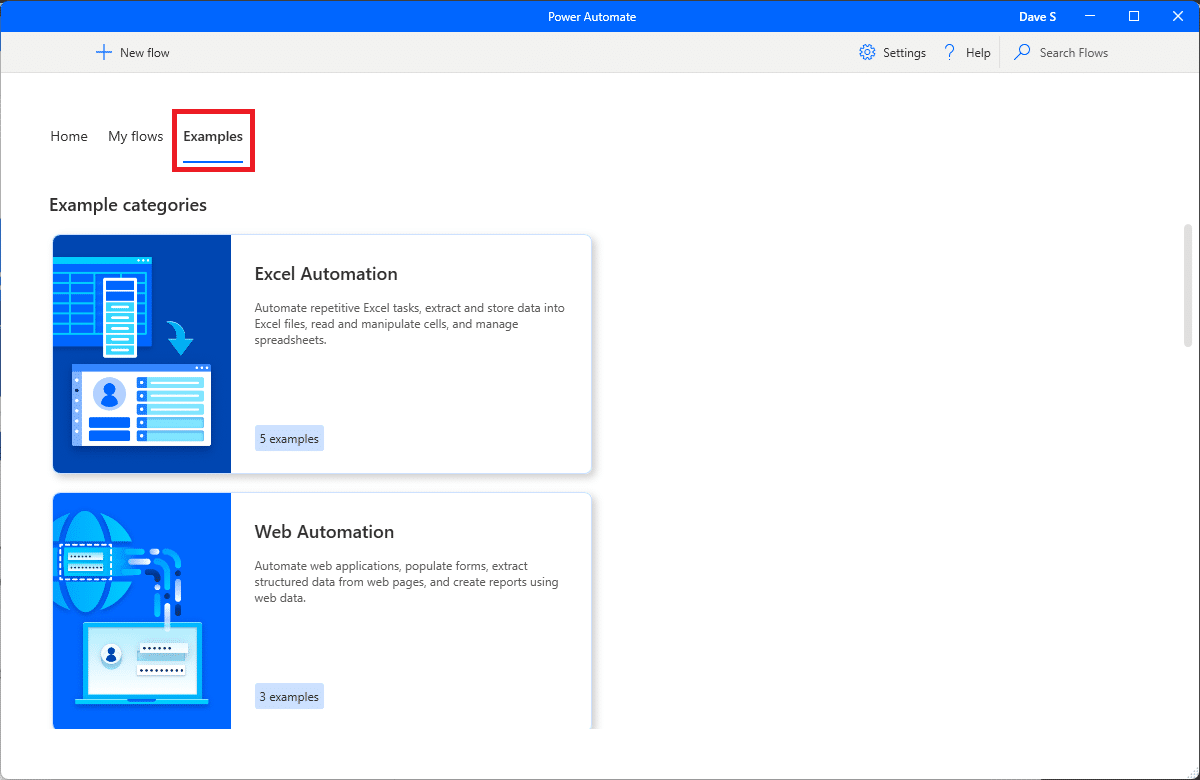Open the Settings gear icon
Viewport: 1200px width, 780px height.
pos(867,51)
